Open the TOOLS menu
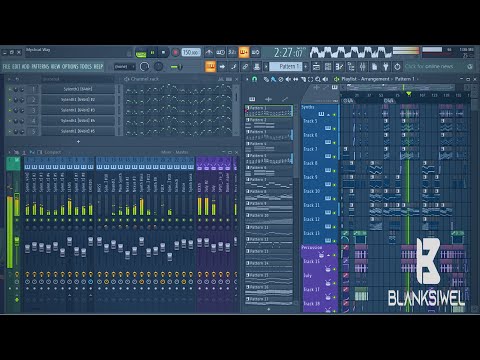Screen dimensions: 480x360 86,67
